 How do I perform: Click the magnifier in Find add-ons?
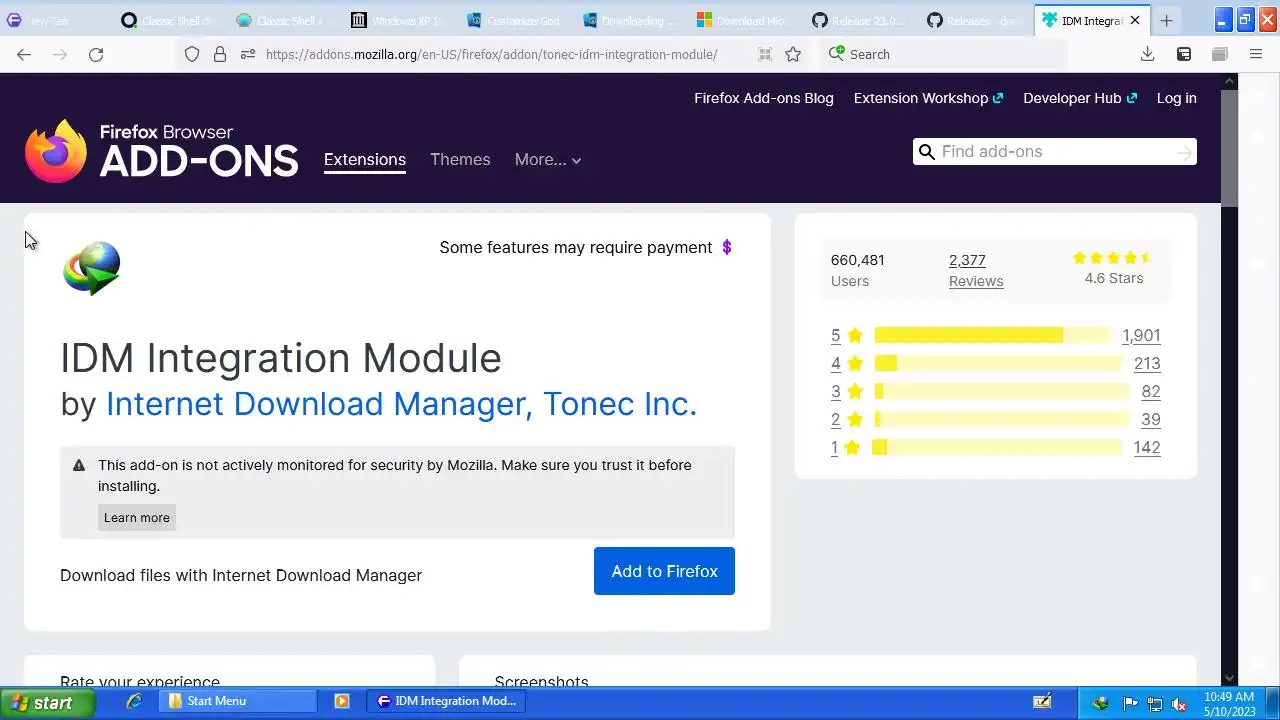tap(926, 152)
